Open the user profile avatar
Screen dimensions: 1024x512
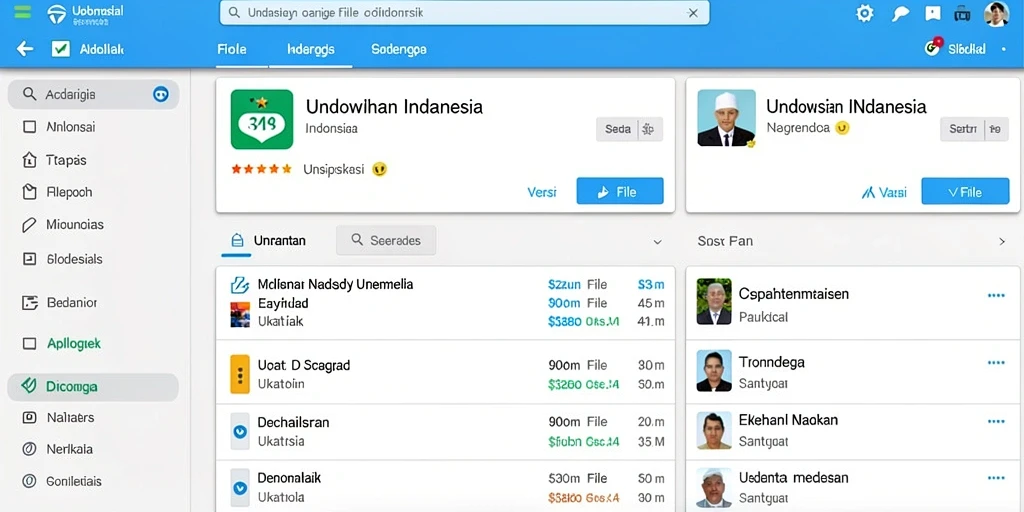[996, 14]
